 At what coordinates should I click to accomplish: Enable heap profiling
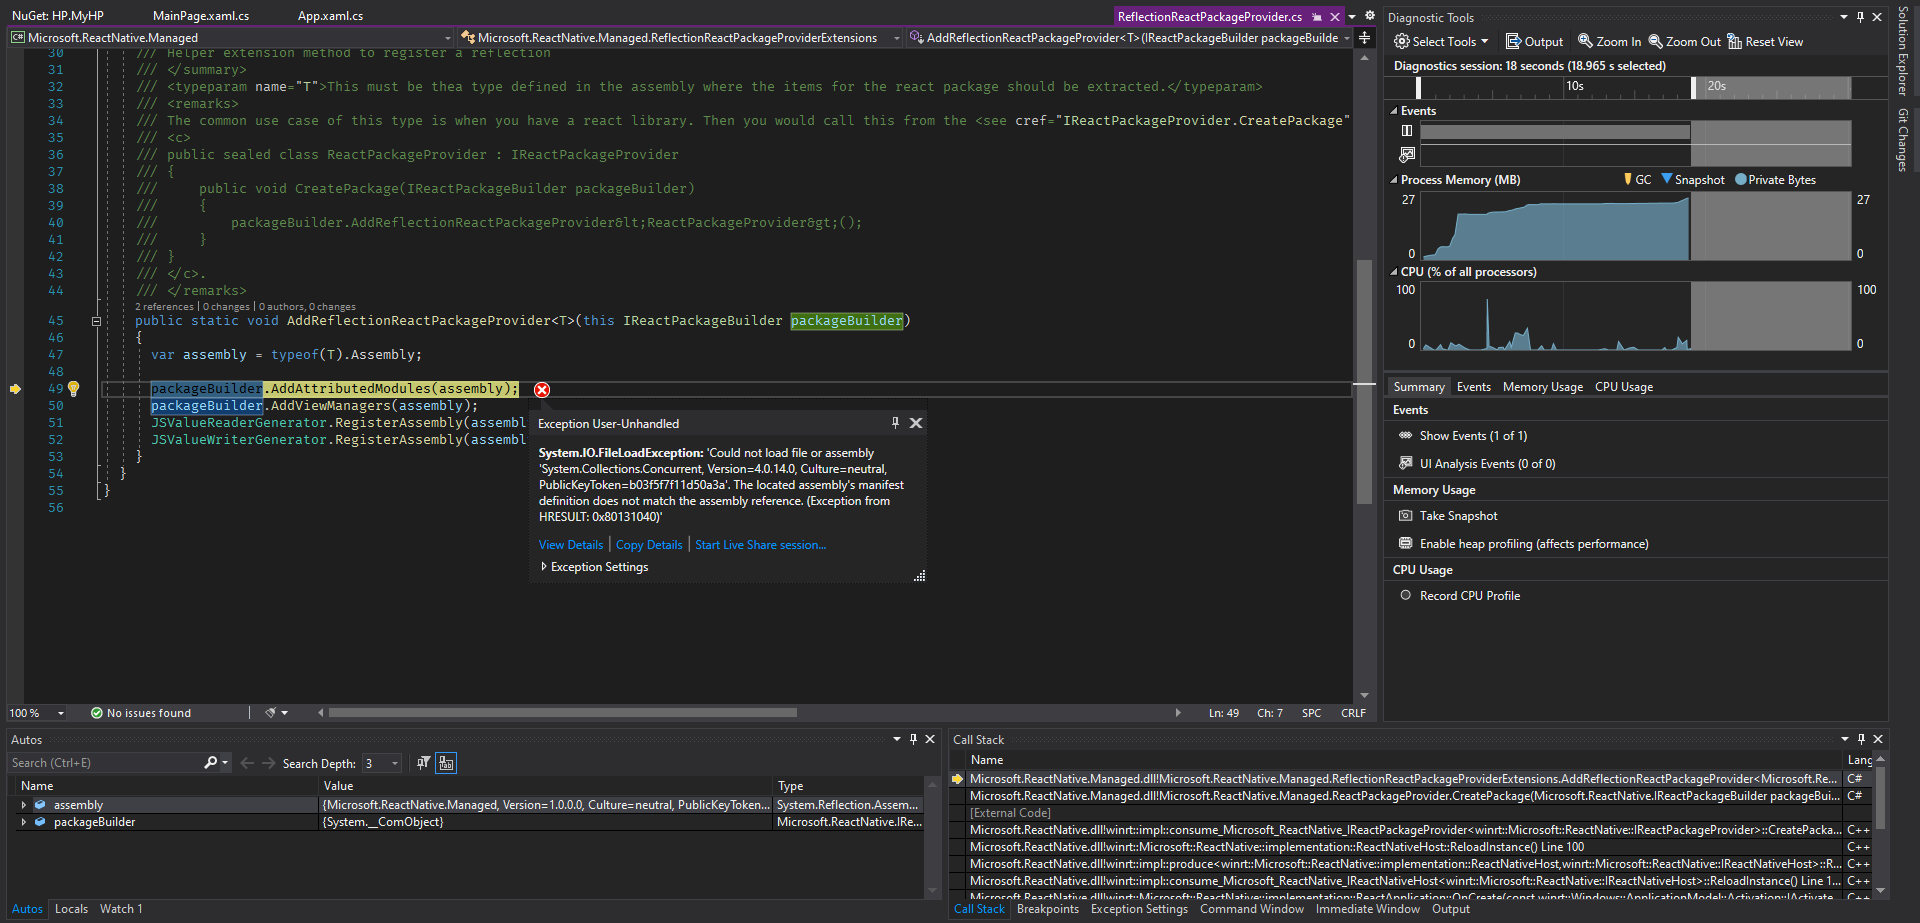point(1534,543)
